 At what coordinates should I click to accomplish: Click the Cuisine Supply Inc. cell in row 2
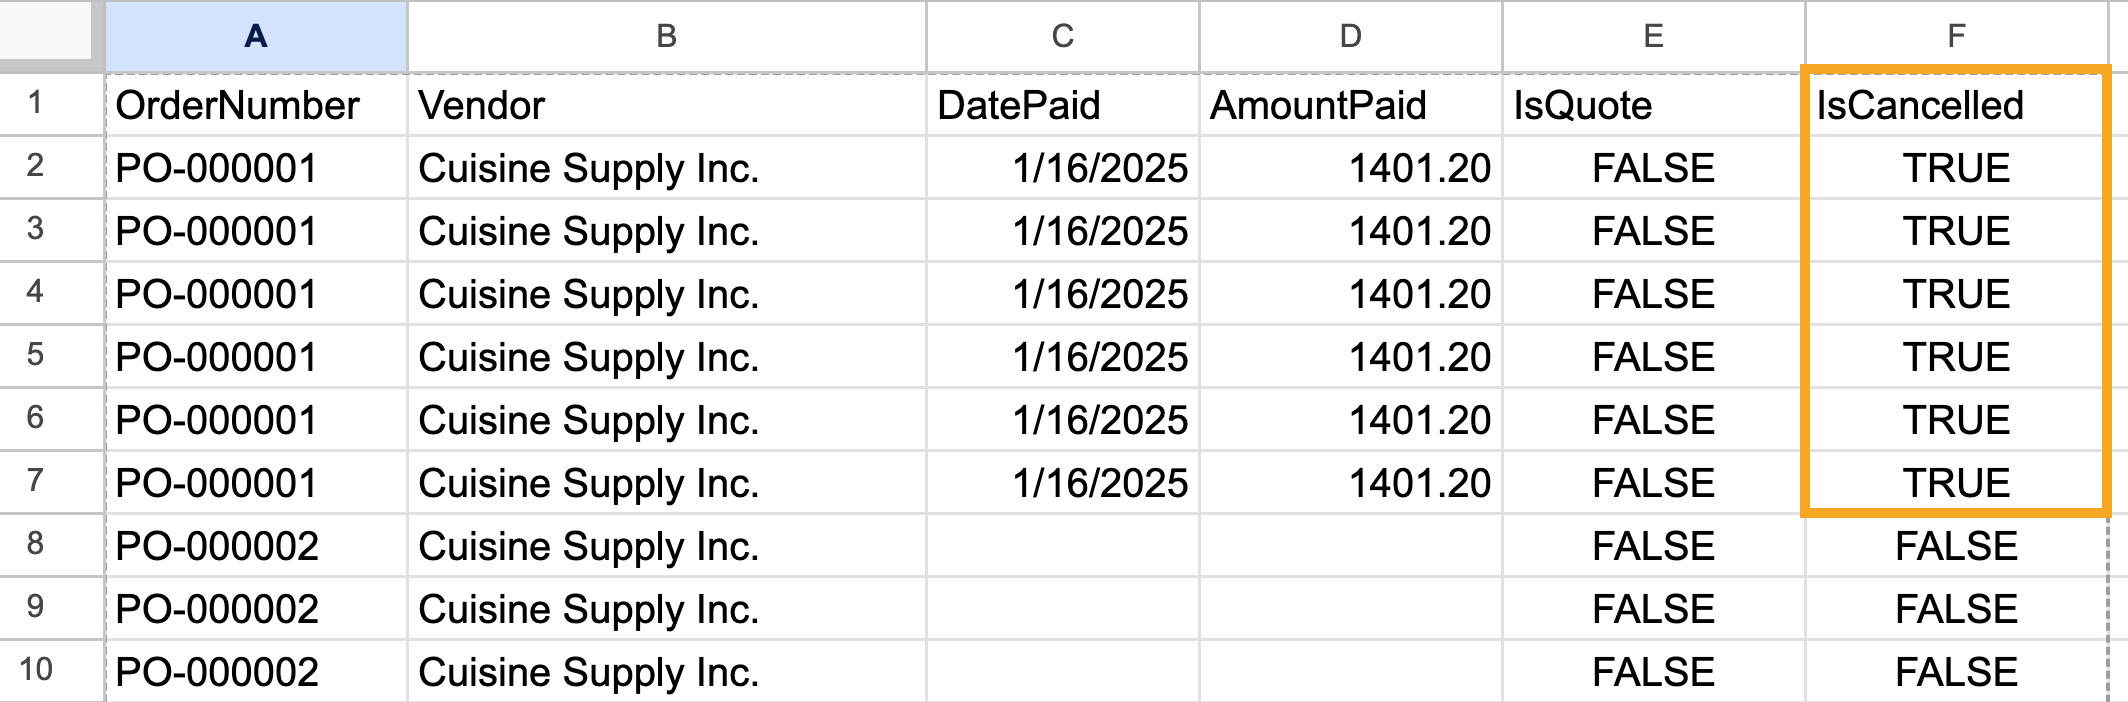pyautogui.click(x=665, y=167)
